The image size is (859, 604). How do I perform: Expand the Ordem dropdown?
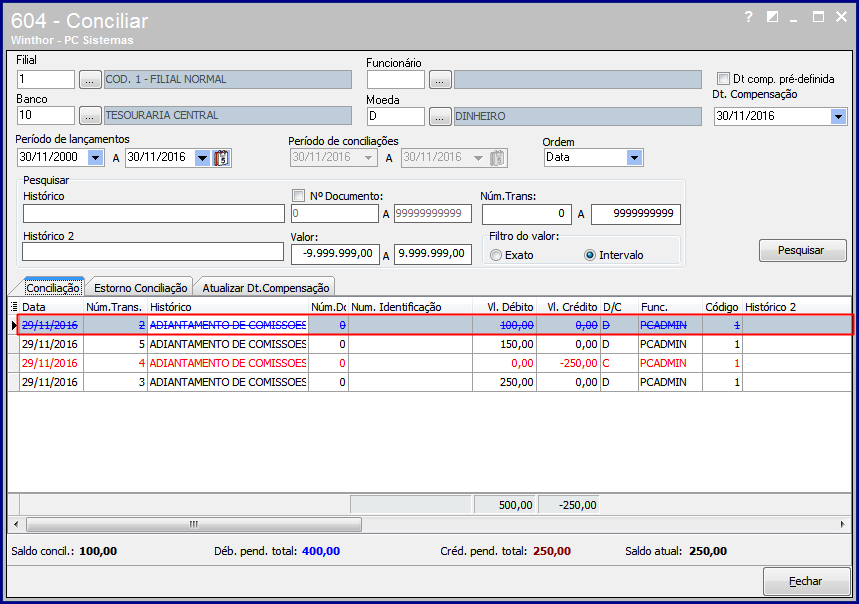tap(634, 158)
